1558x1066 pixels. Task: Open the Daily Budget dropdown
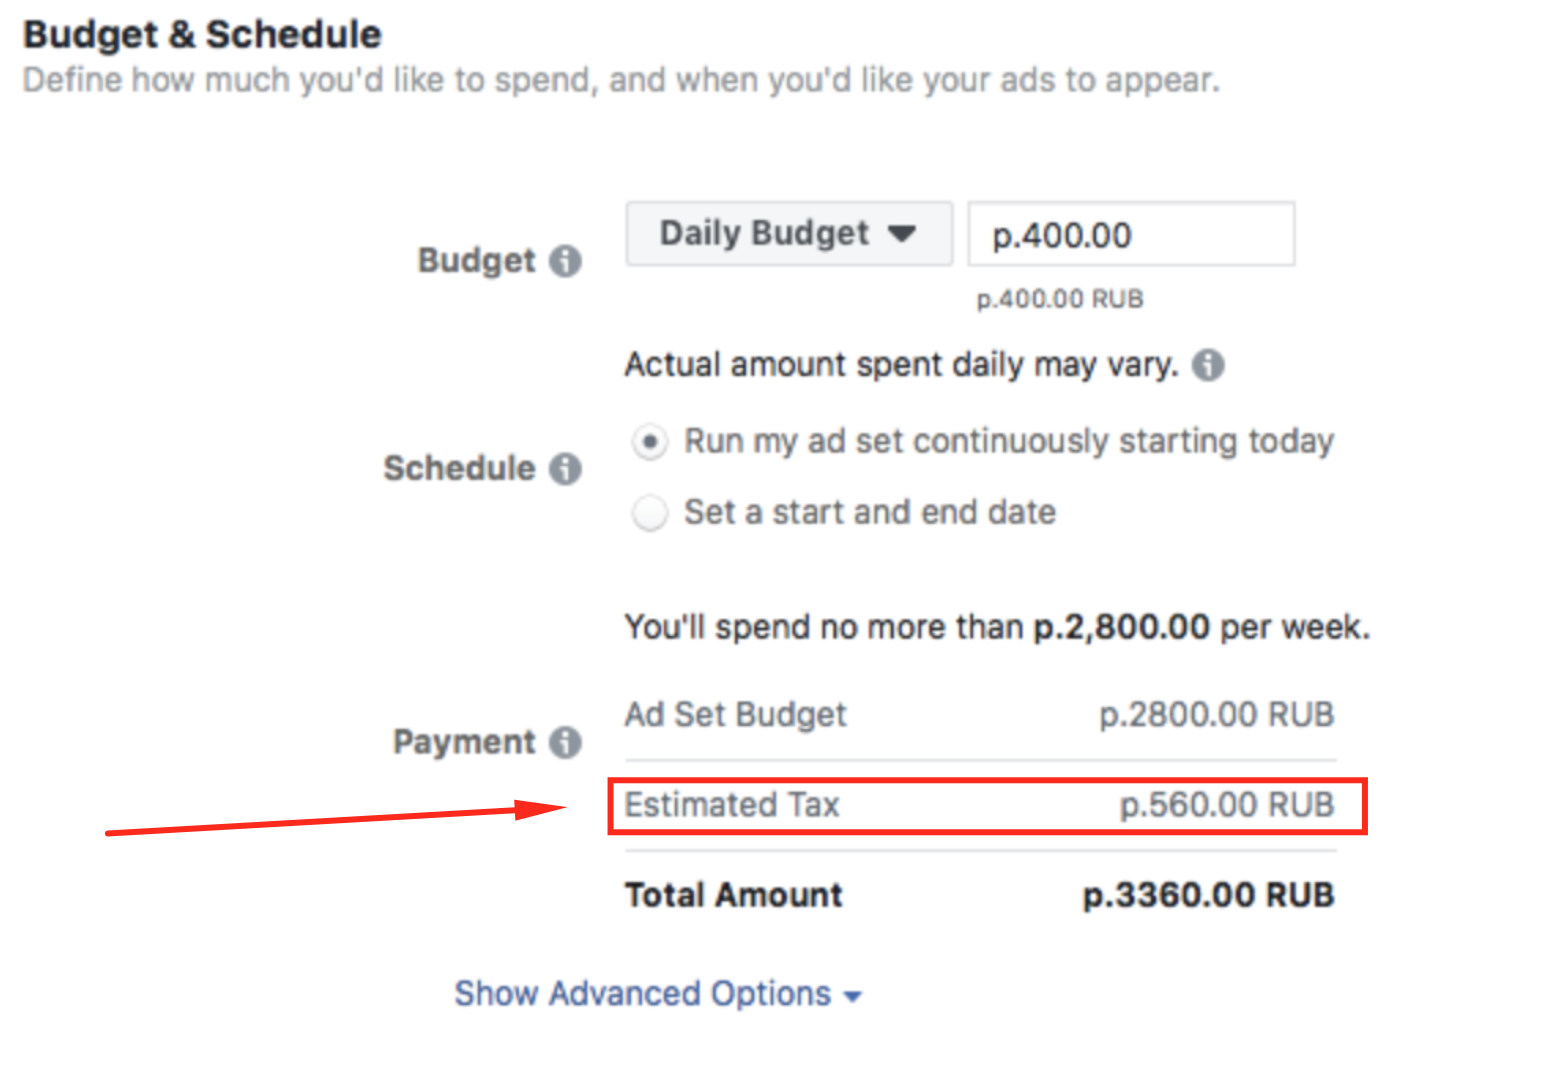[x=789, y=234]
